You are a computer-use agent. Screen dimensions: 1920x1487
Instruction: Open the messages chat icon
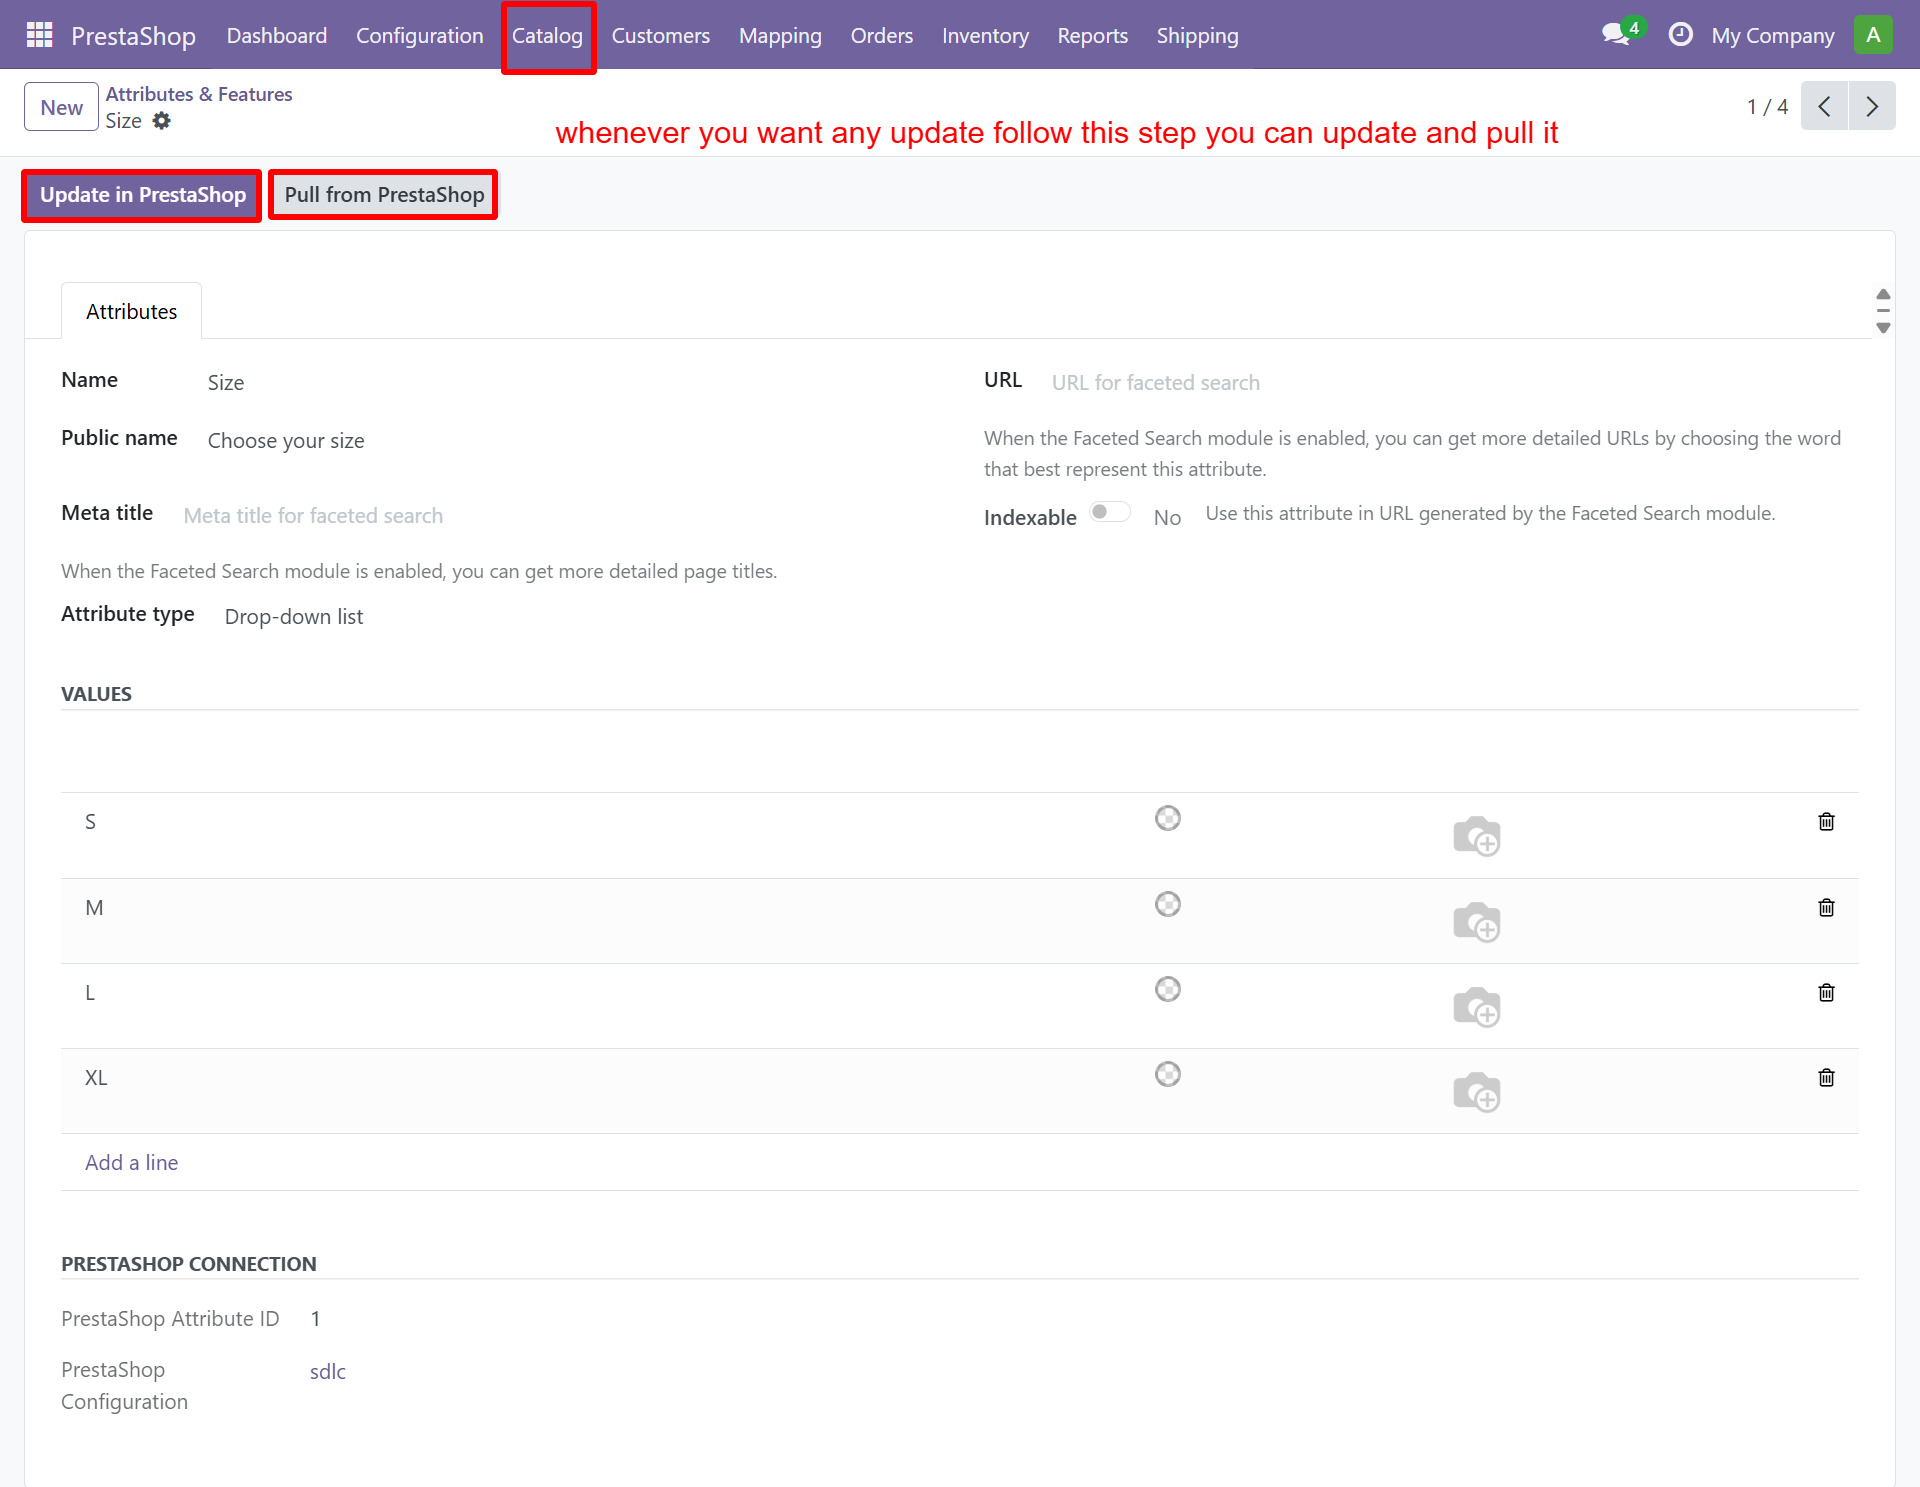(1615, 35)
